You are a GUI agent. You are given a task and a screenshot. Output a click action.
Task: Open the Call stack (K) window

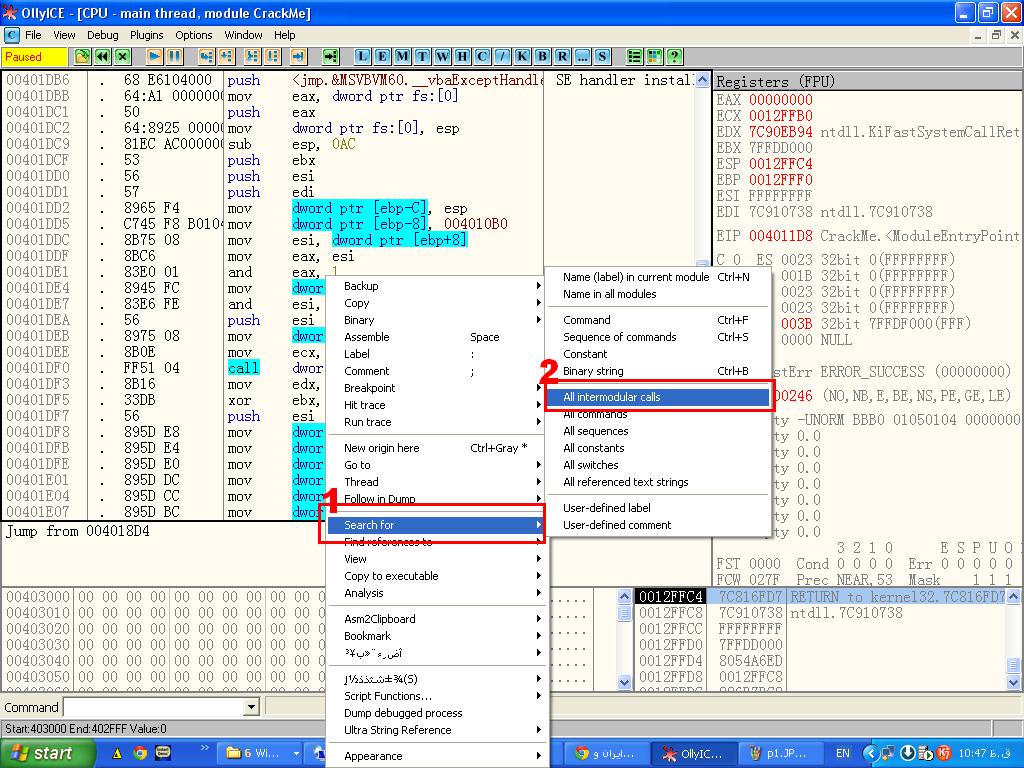(x=522, y=57)
